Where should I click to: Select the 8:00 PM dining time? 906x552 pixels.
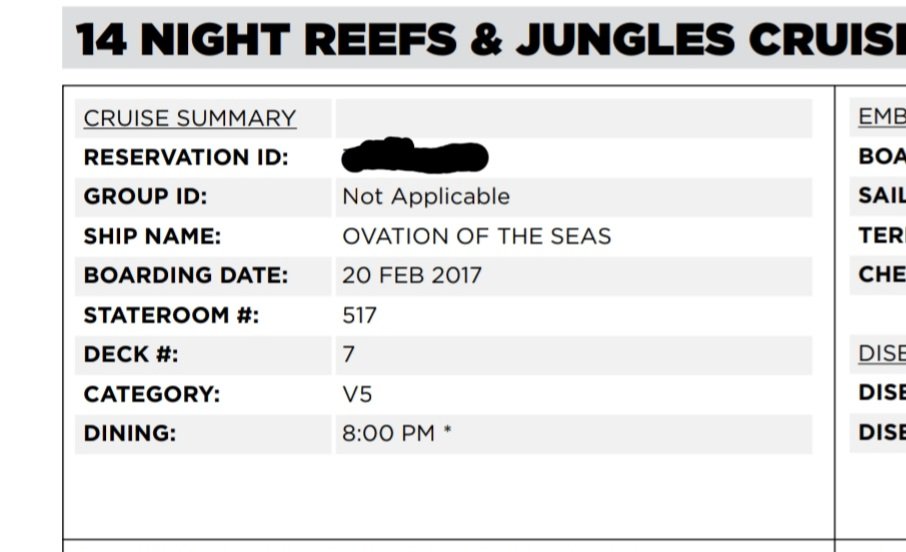pos(388,434)
